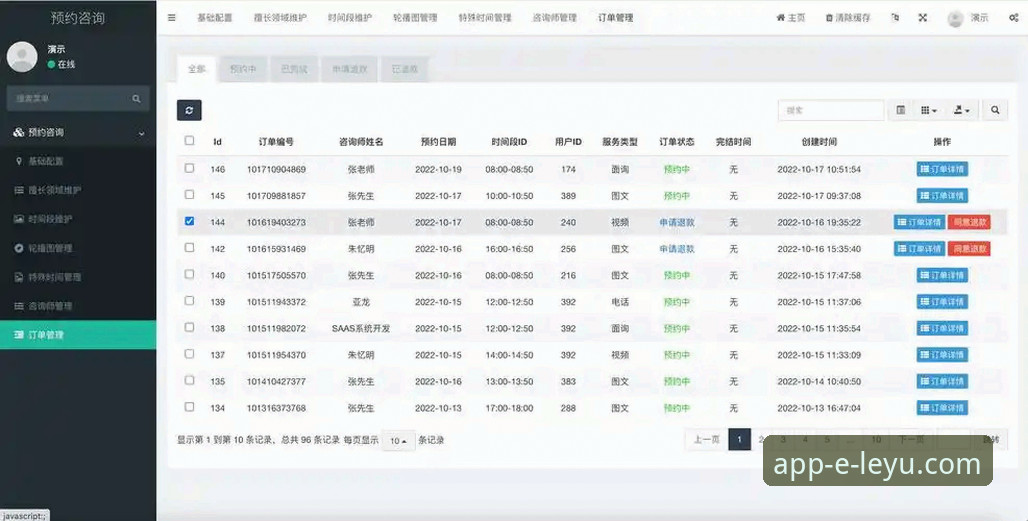Click the 申请退款 status of order 144

[677, 222]
